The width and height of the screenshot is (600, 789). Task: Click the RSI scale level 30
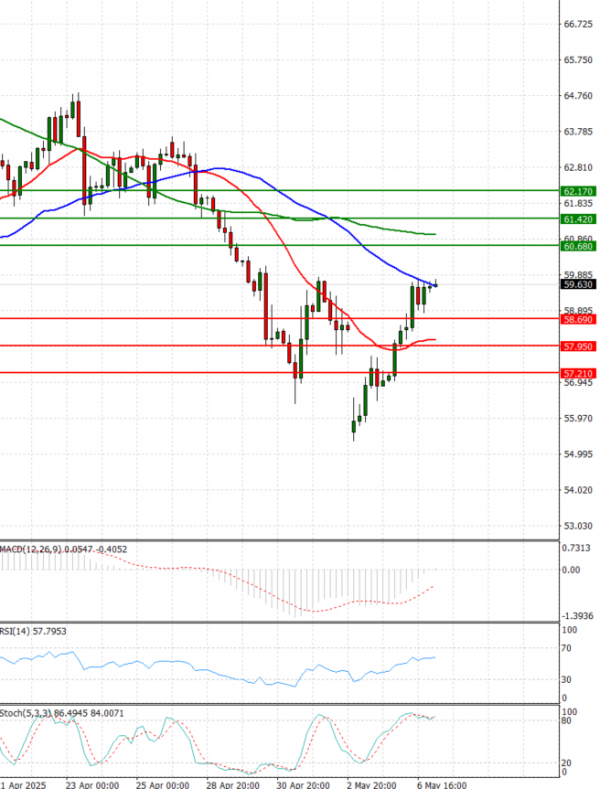coord(567,680)
